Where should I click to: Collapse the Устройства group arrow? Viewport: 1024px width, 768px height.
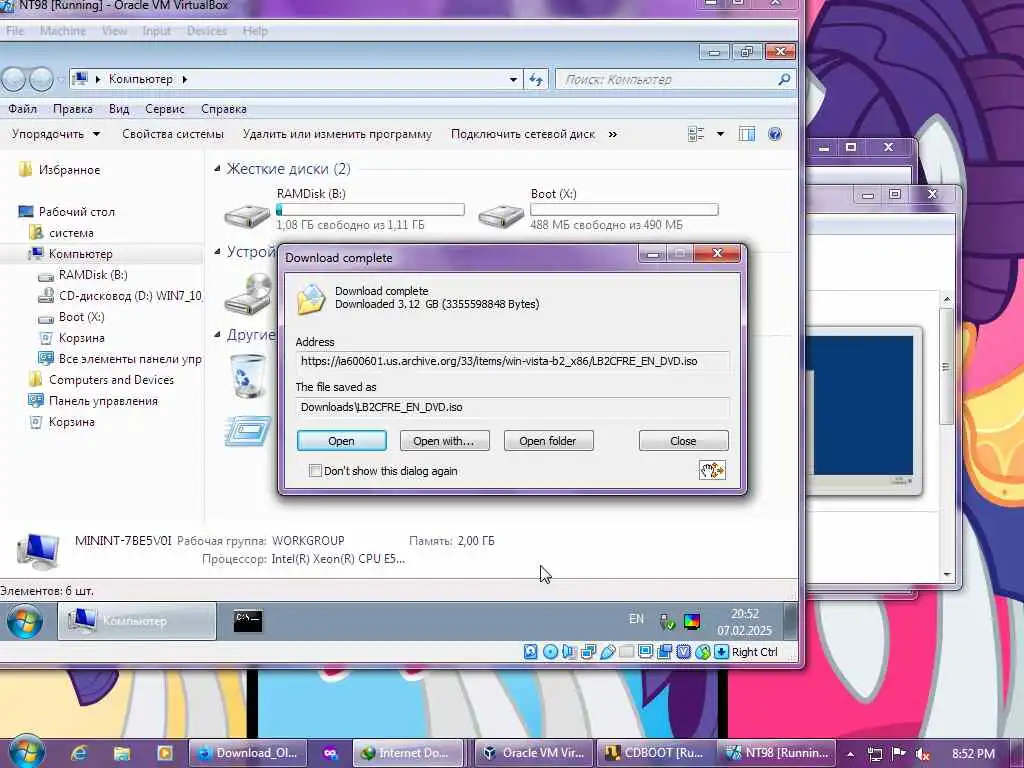217,251
